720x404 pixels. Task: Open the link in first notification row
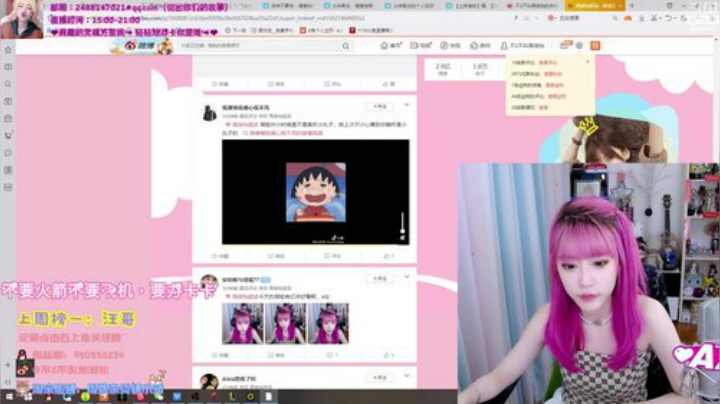tap(547, 62)
